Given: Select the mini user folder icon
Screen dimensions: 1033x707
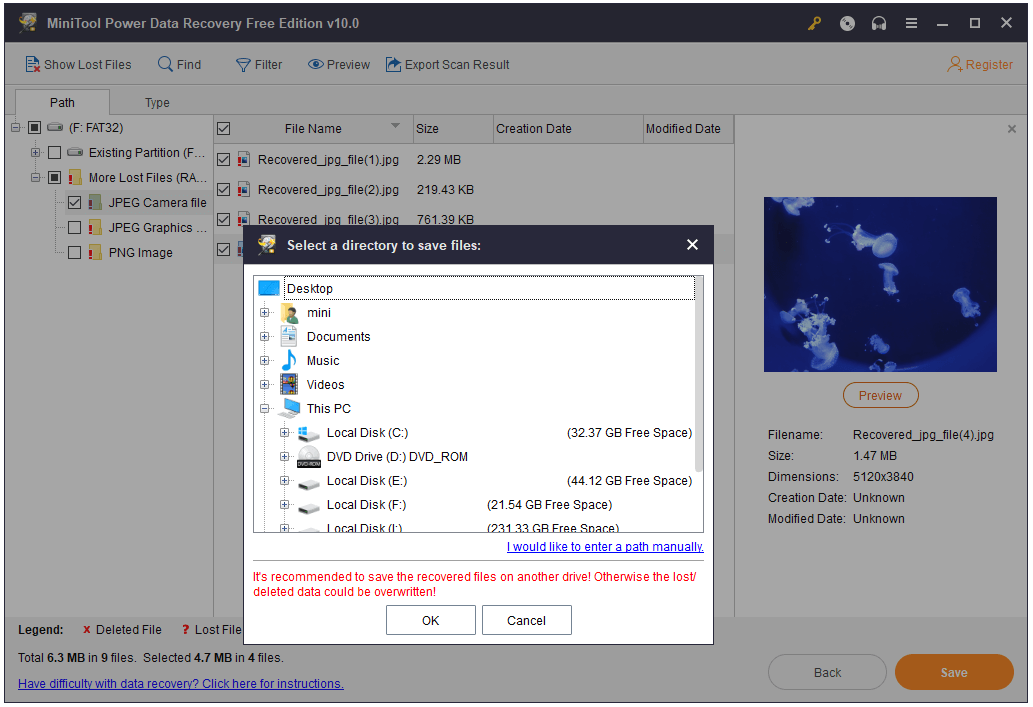Looking at the screenshot, I should pos(289,313).
